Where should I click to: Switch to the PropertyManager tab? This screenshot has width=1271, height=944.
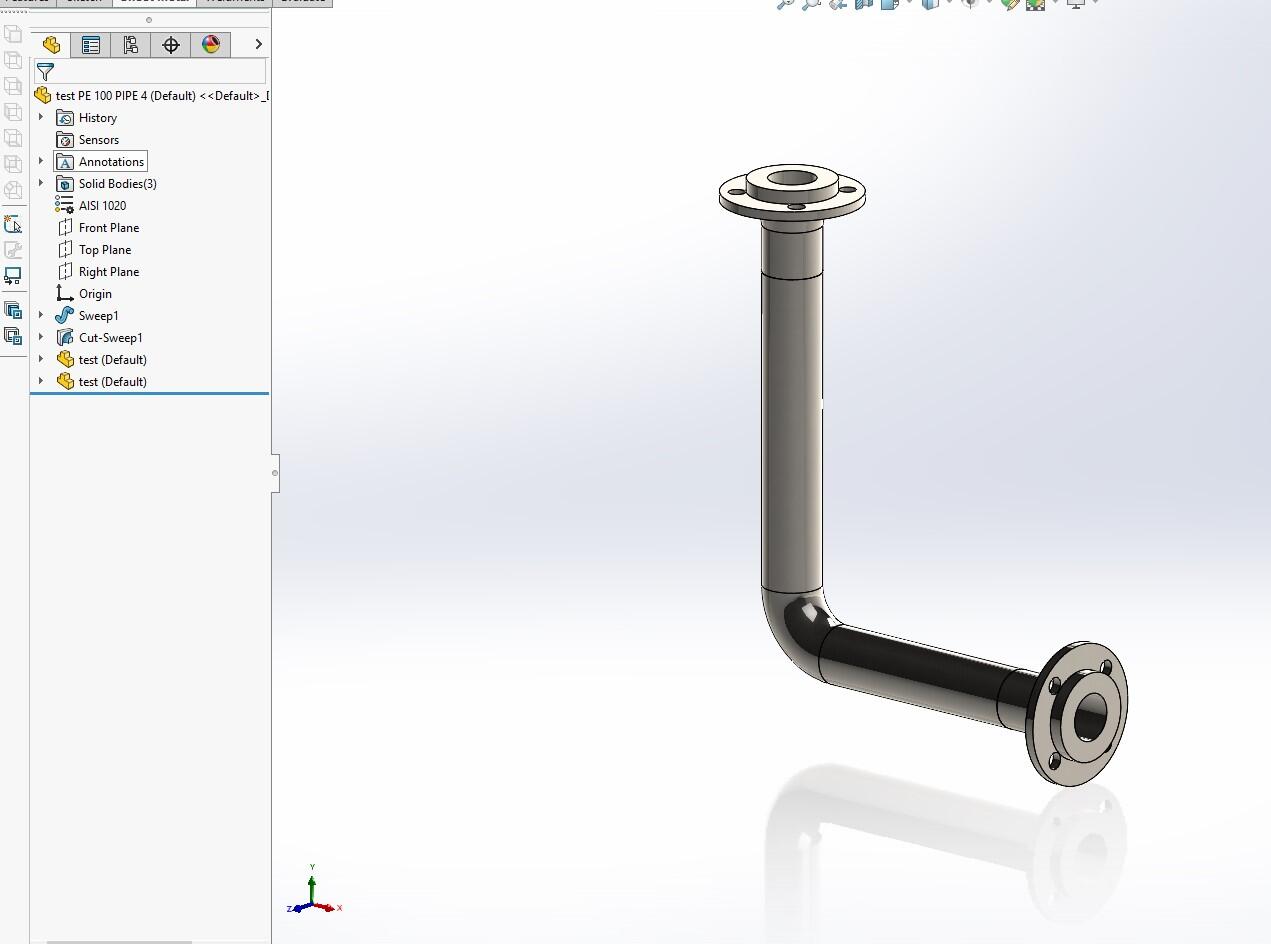91,45
